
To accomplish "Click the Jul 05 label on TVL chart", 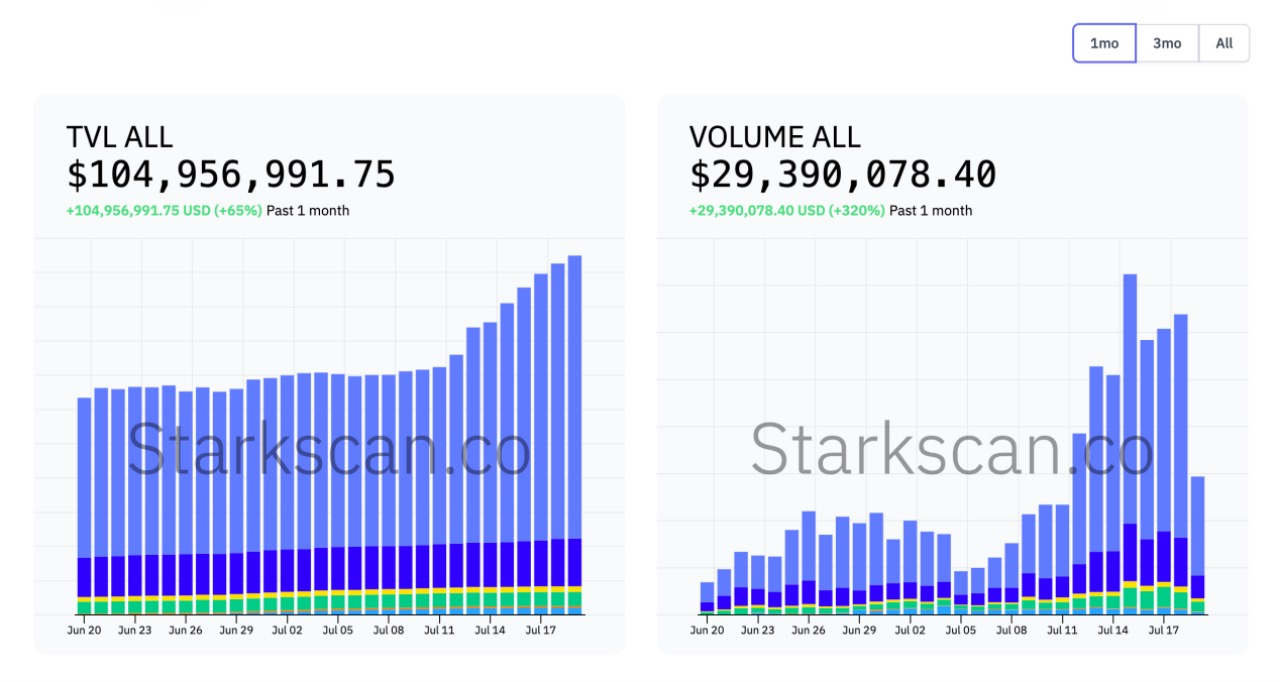I will [x=338, y=631].
